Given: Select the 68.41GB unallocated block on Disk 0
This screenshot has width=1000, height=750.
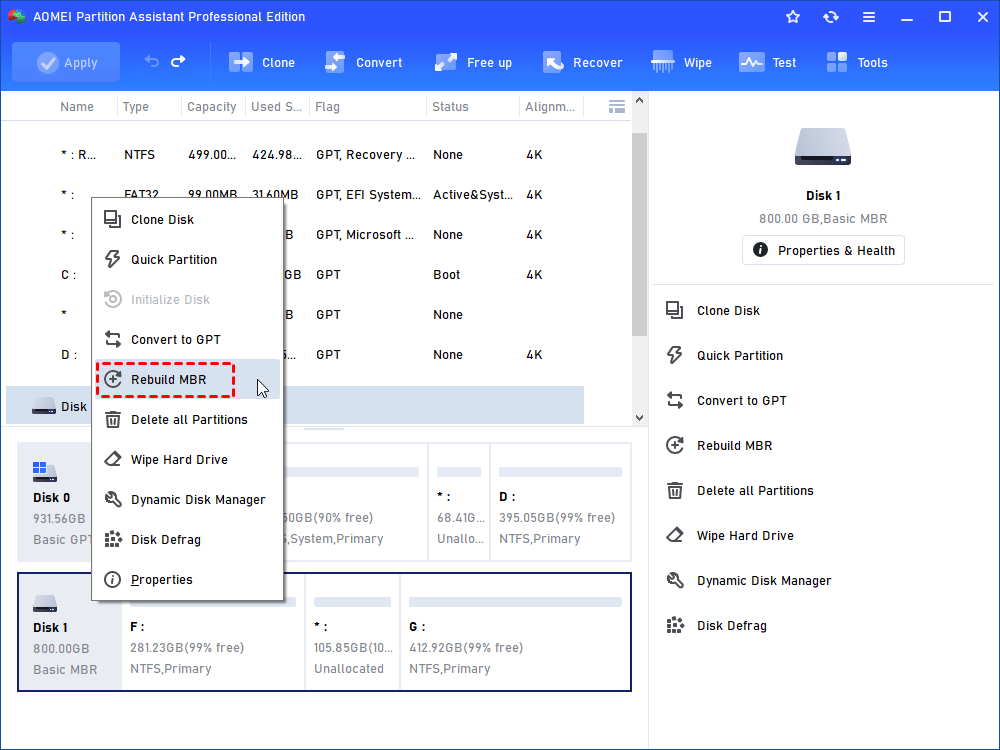Looking at the screenshot, I should 459,502.
